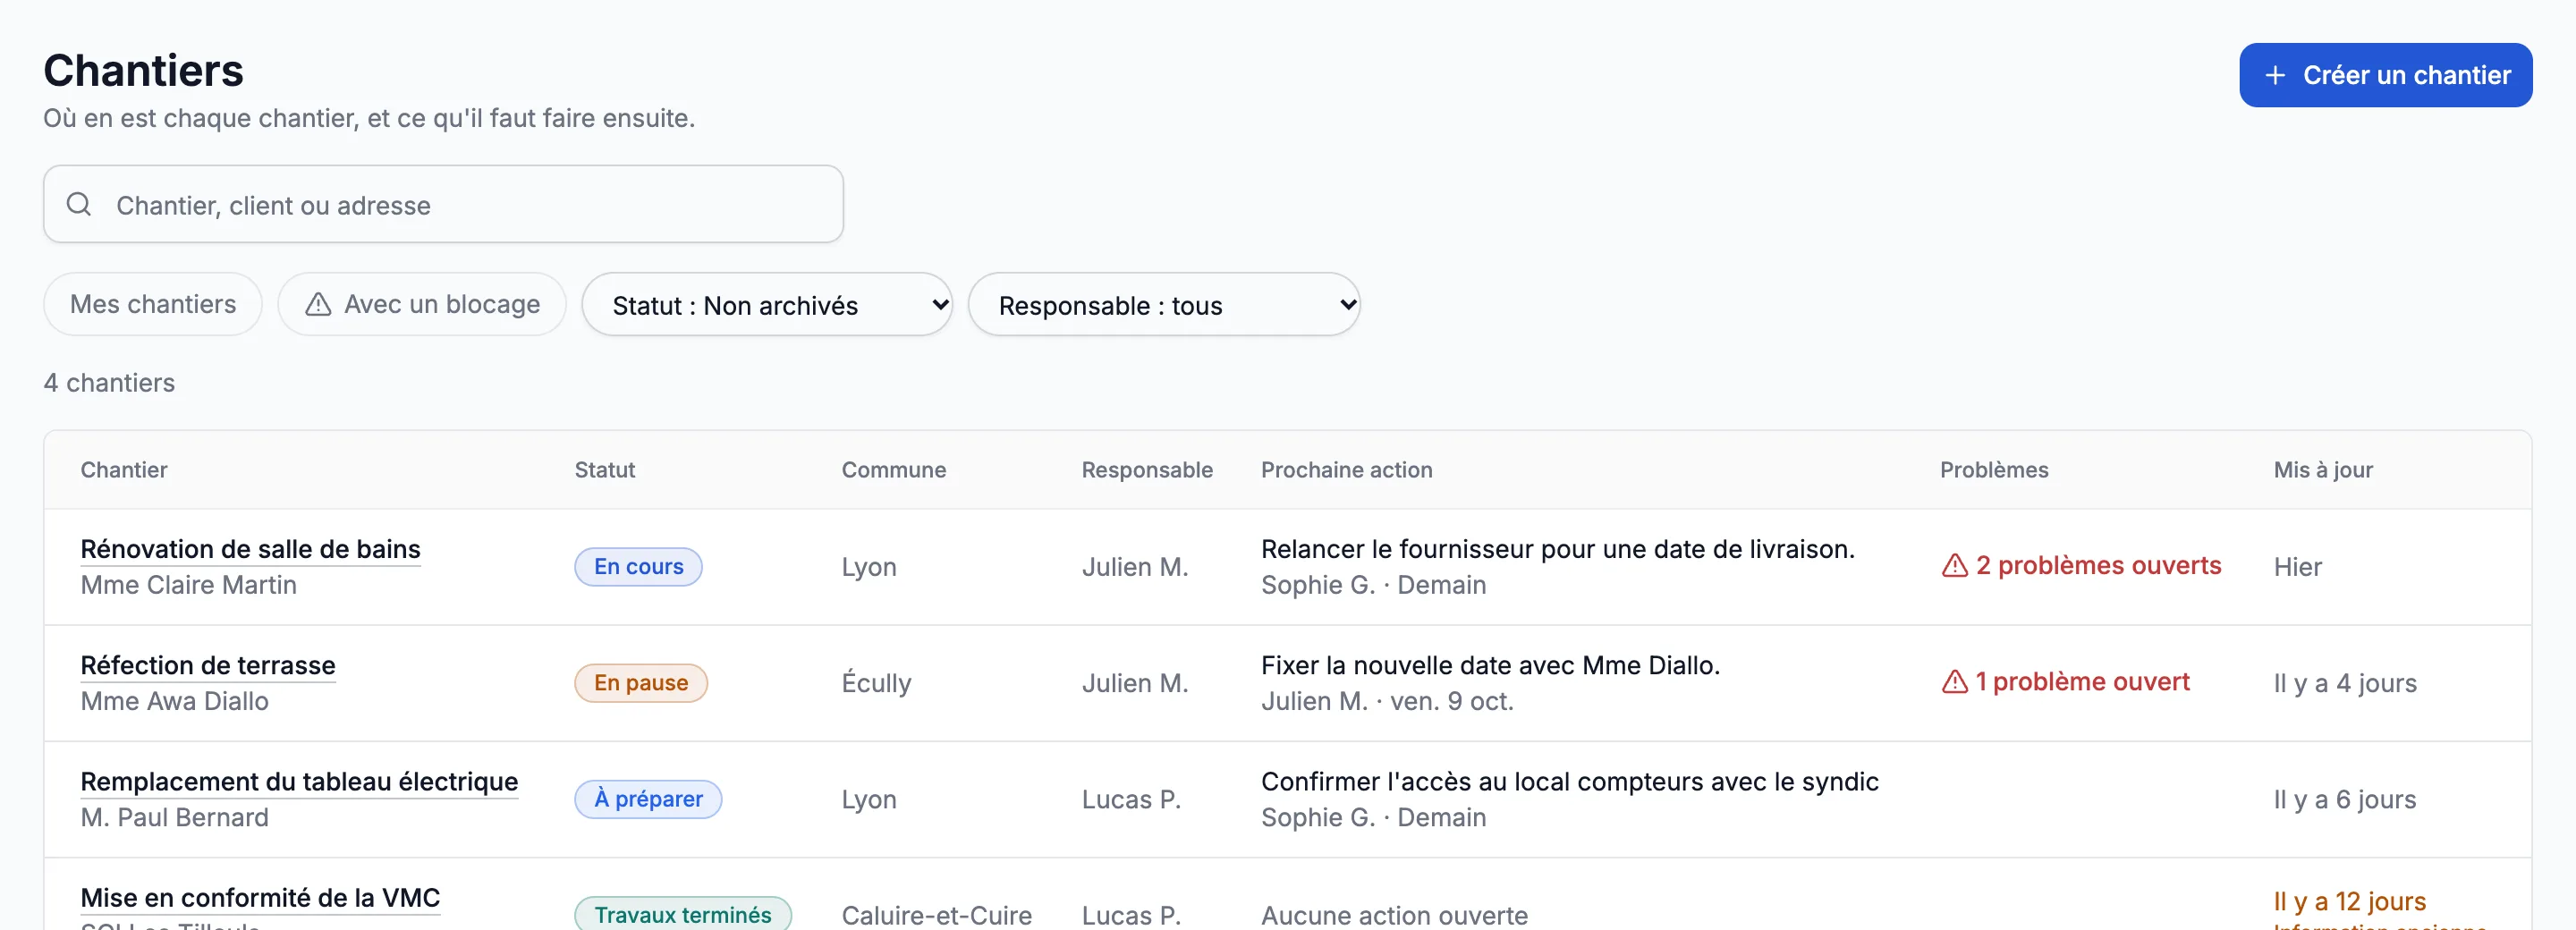Click client name Mme Awa Diallo
This screenshot has width=2576, height=930.
(x=175, y=701)
